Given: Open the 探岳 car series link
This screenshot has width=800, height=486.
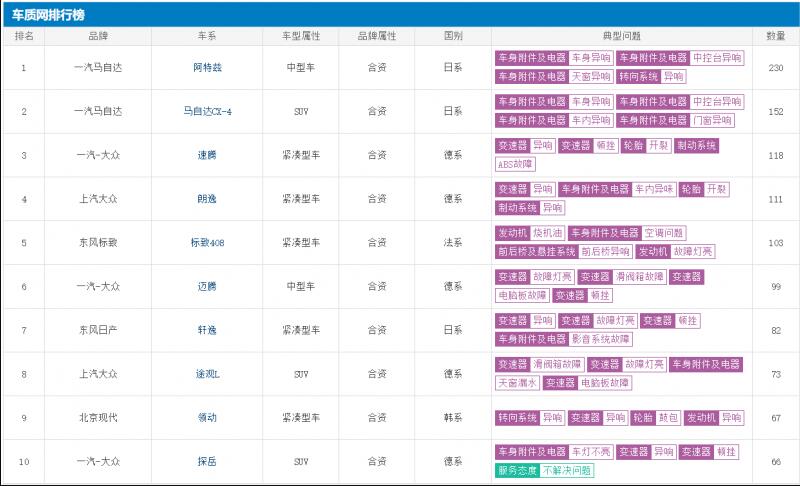Looking at the screenshot, I should coord(207,462).
